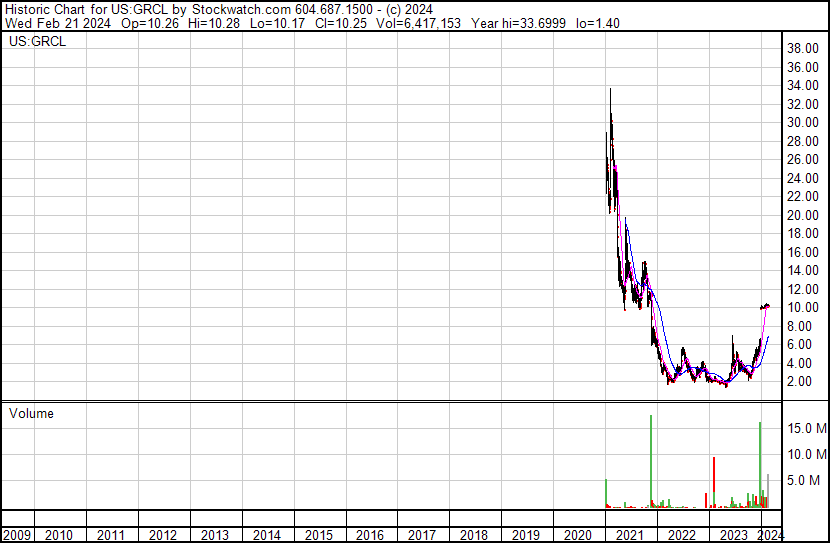Click the 30.00 price axis label

coord(803,122)
